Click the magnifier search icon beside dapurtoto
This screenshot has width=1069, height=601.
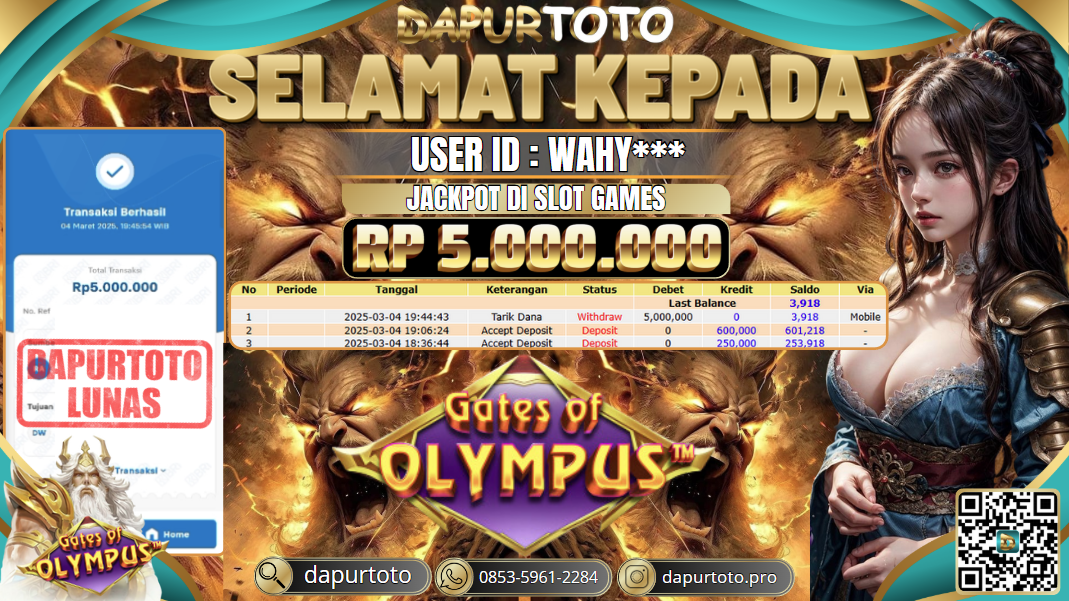(x=273, y=576)
